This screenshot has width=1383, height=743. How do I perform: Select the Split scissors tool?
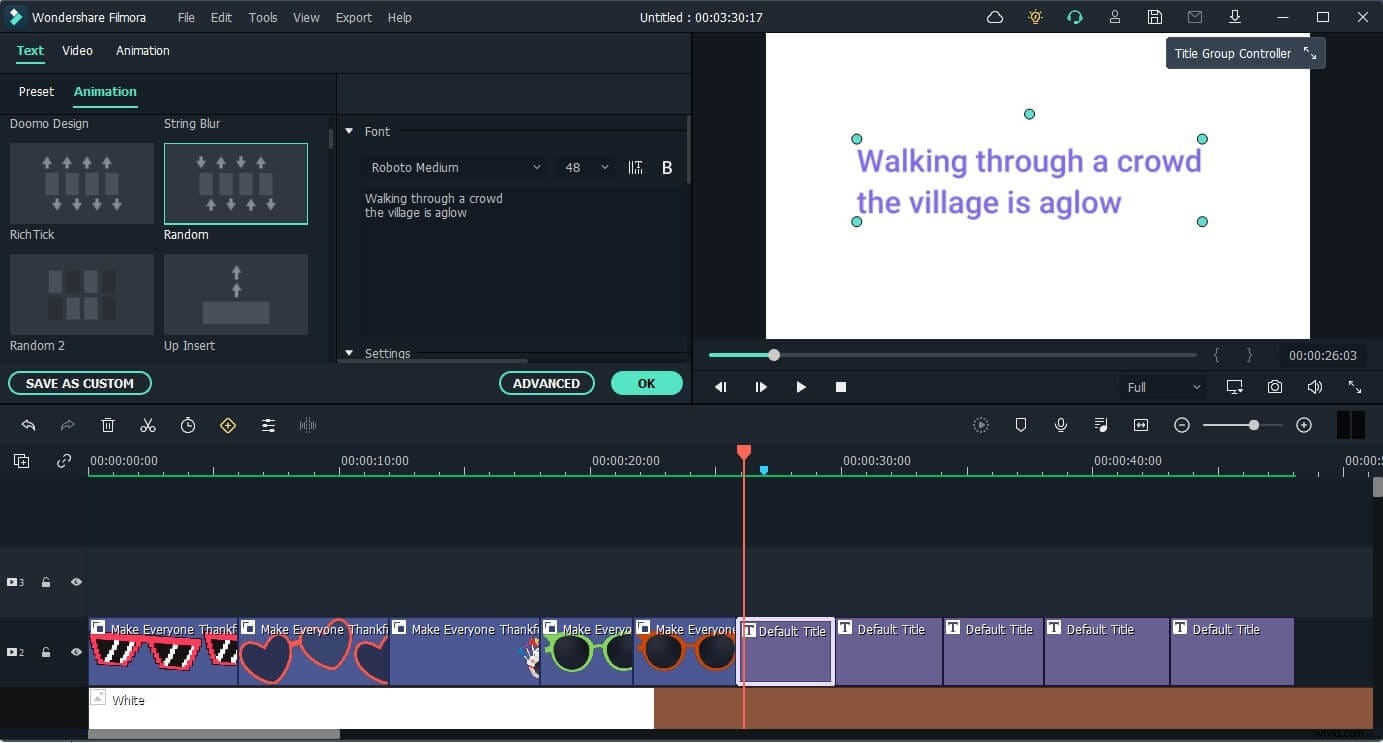pyautogui.click(x=148, y=425)
